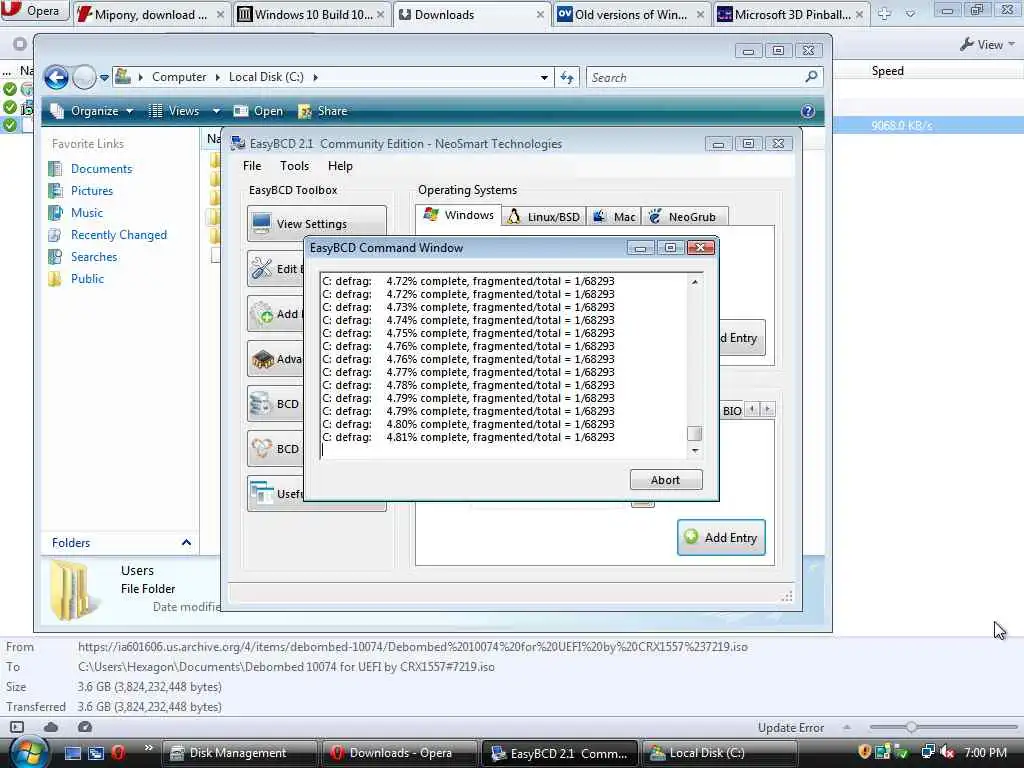Click Computer in the address breadcrumb
Image resolution: width=1024 pixels, height=768 pixels.
pyautogui.click(x=179, y=77)
